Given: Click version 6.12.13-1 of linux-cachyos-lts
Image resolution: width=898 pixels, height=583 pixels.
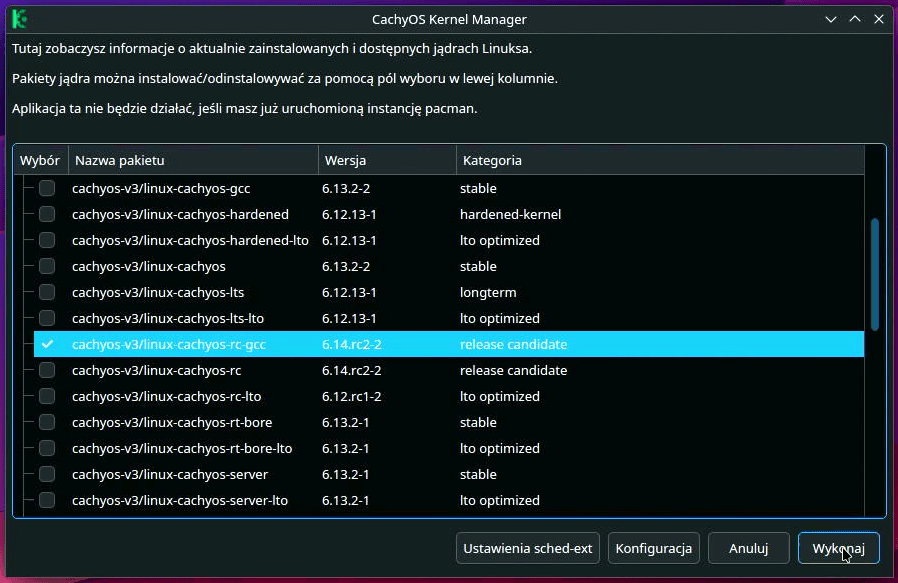Looking at the screenshot, I should click(x=349, y=293).
